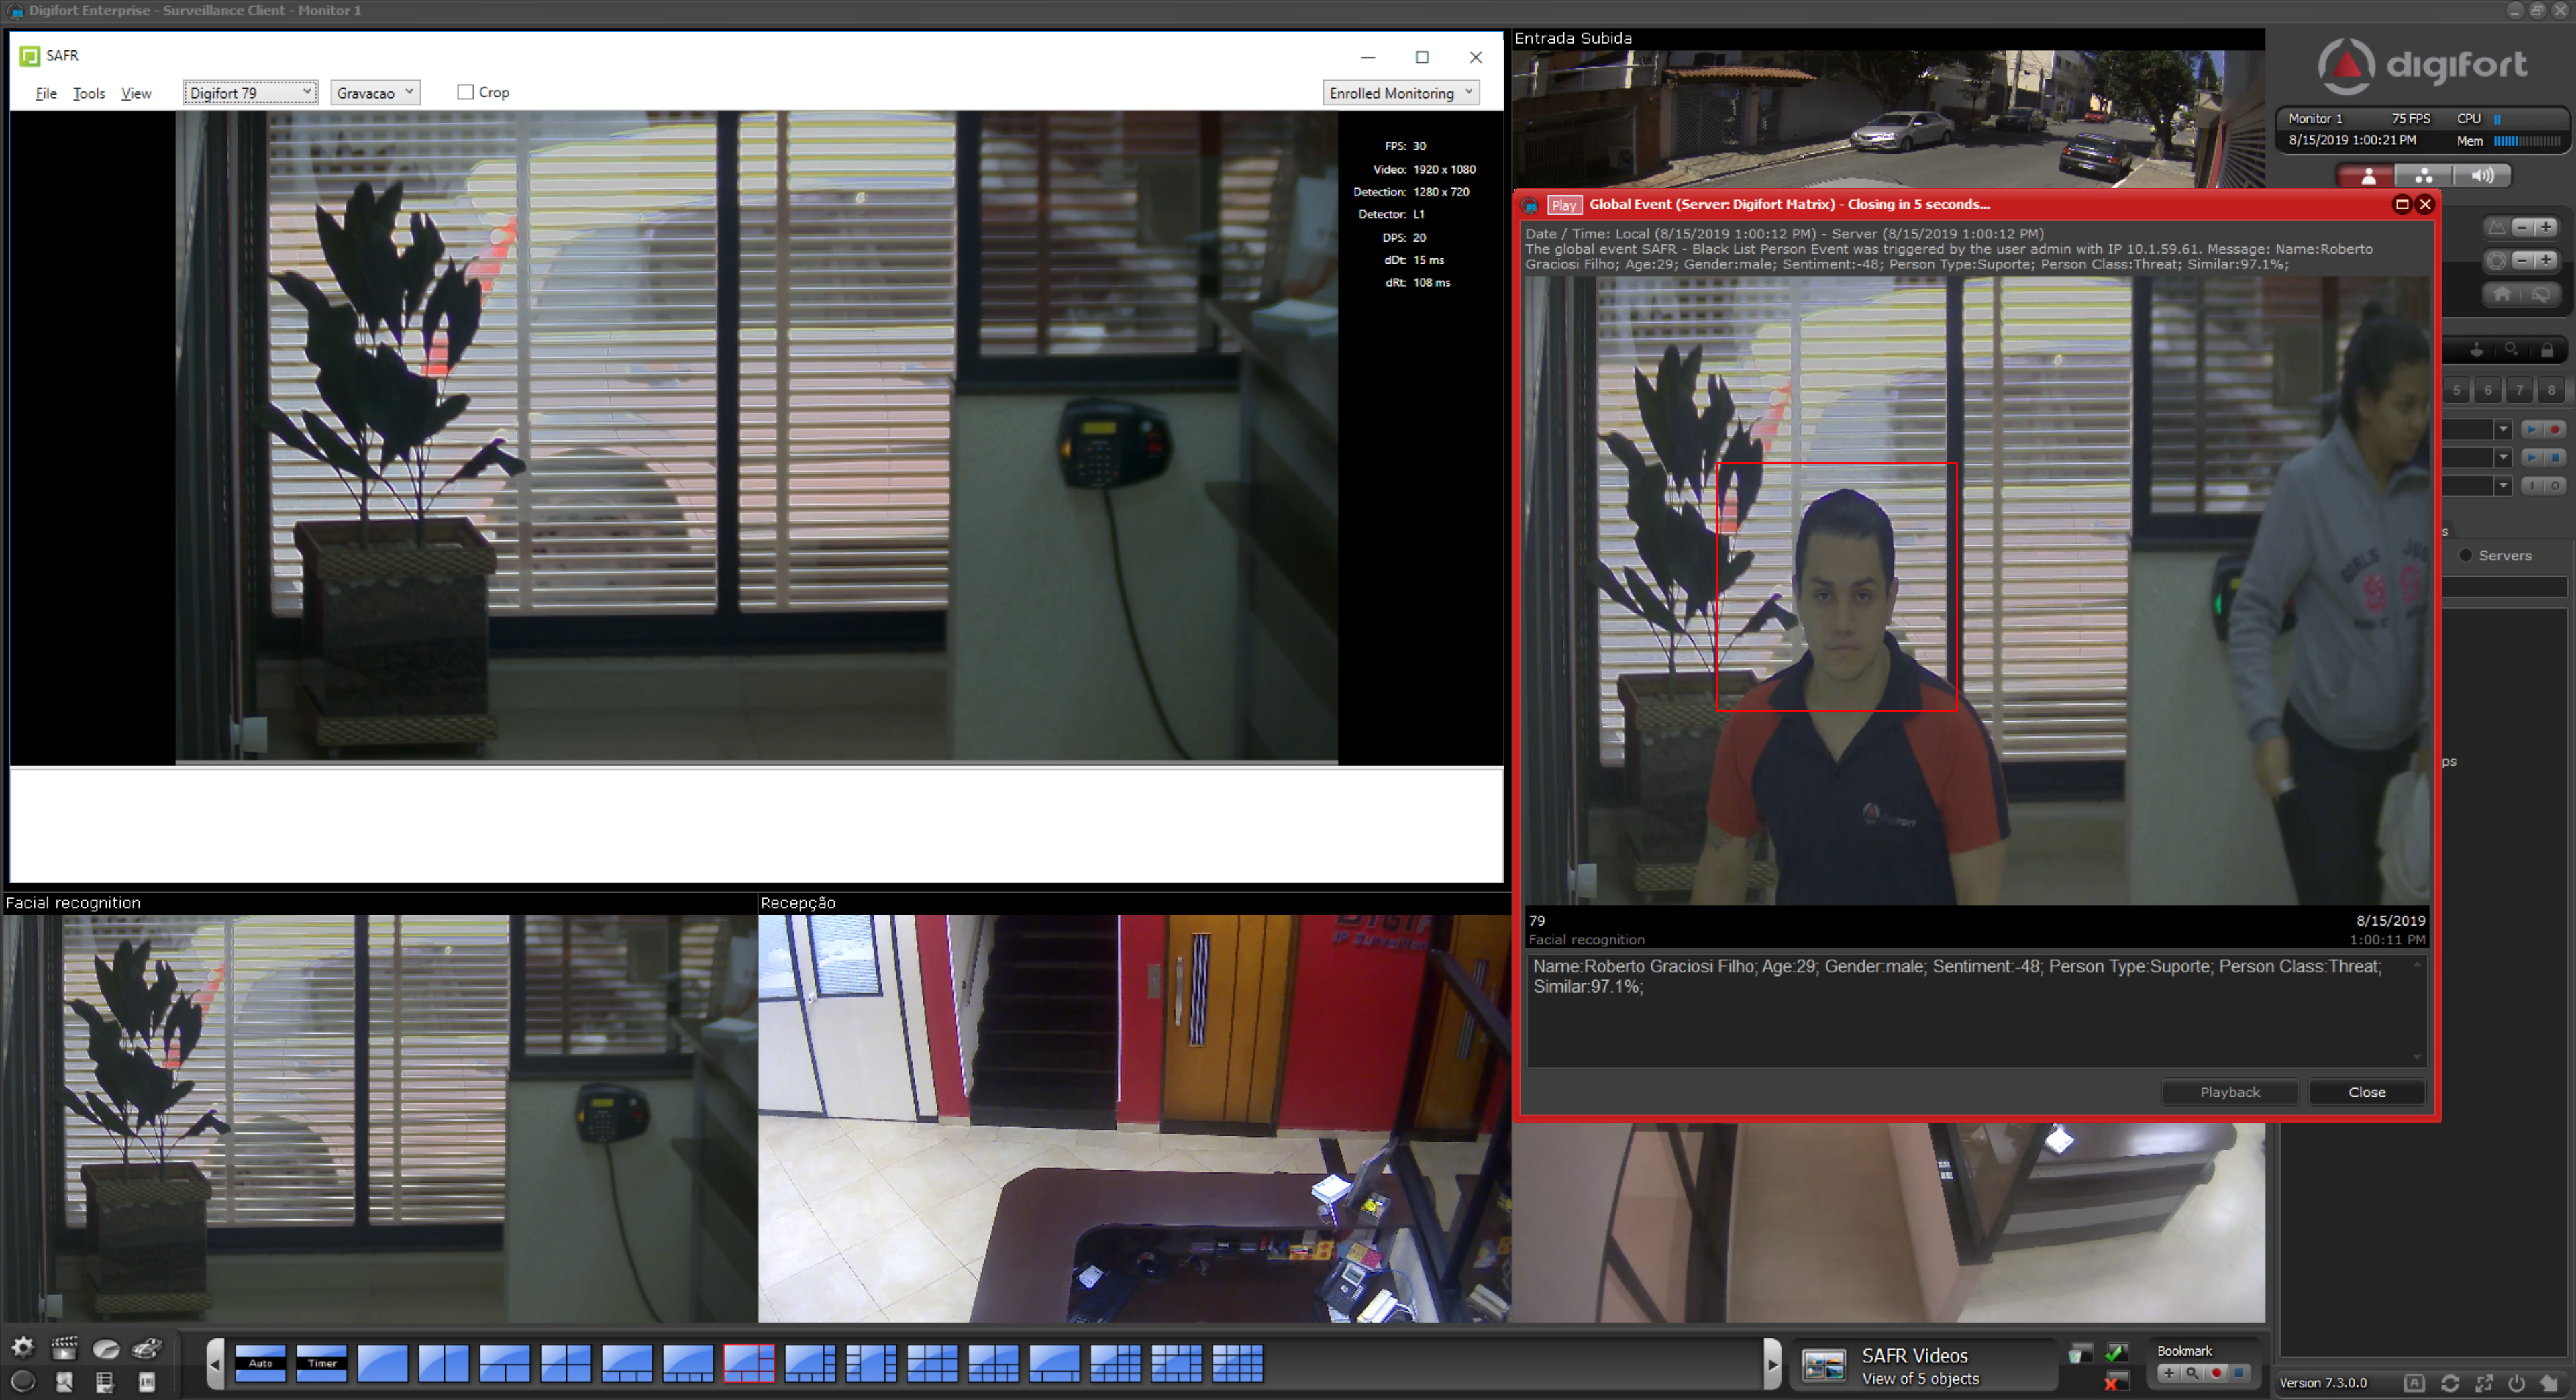Click the power icon beside version number

point(2516,1383)
